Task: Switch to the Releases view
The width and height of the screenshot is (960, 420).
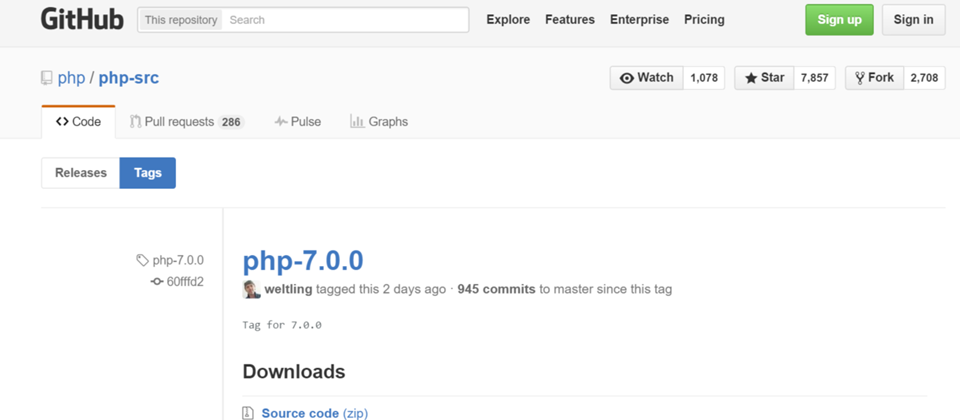Action: [x=81, y=173]
